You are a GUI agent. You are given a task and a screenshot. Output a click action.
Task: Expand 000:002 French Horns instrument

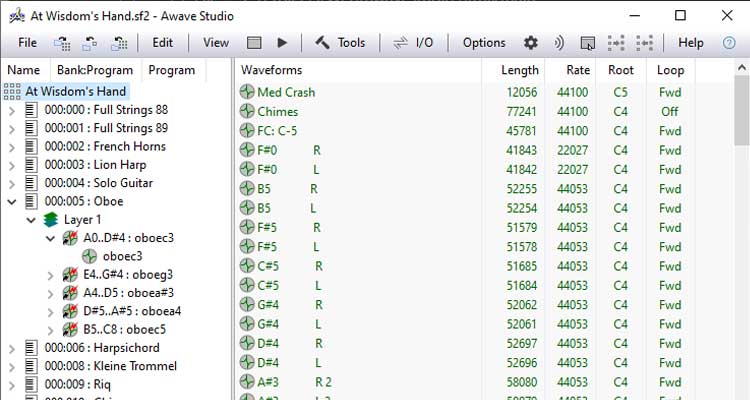(x=12, y=147)
